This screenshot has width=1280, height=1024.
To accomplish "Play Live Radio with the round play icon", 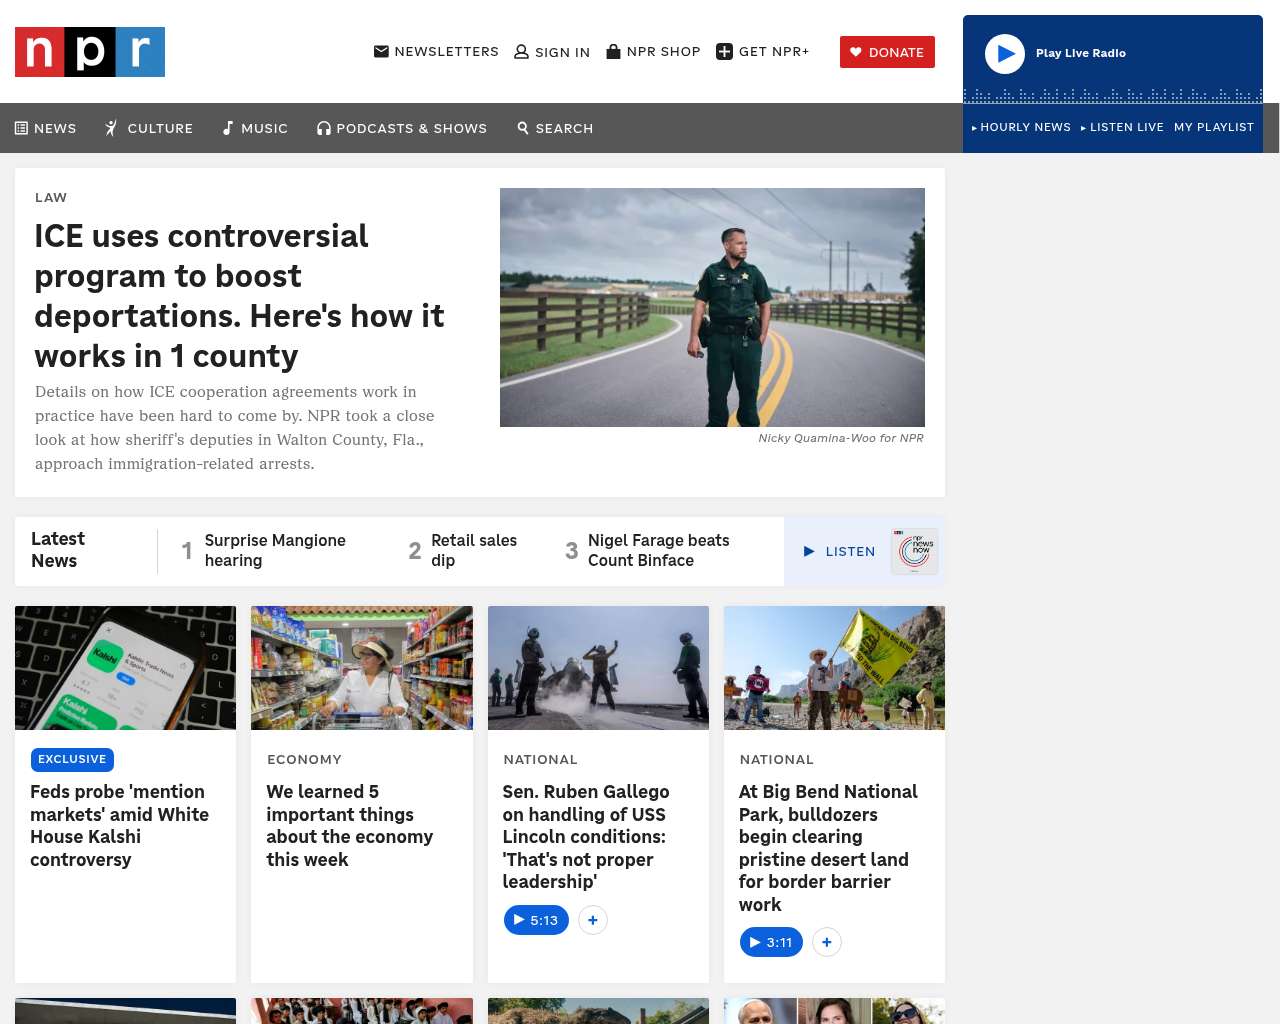I will [1005, 54].
